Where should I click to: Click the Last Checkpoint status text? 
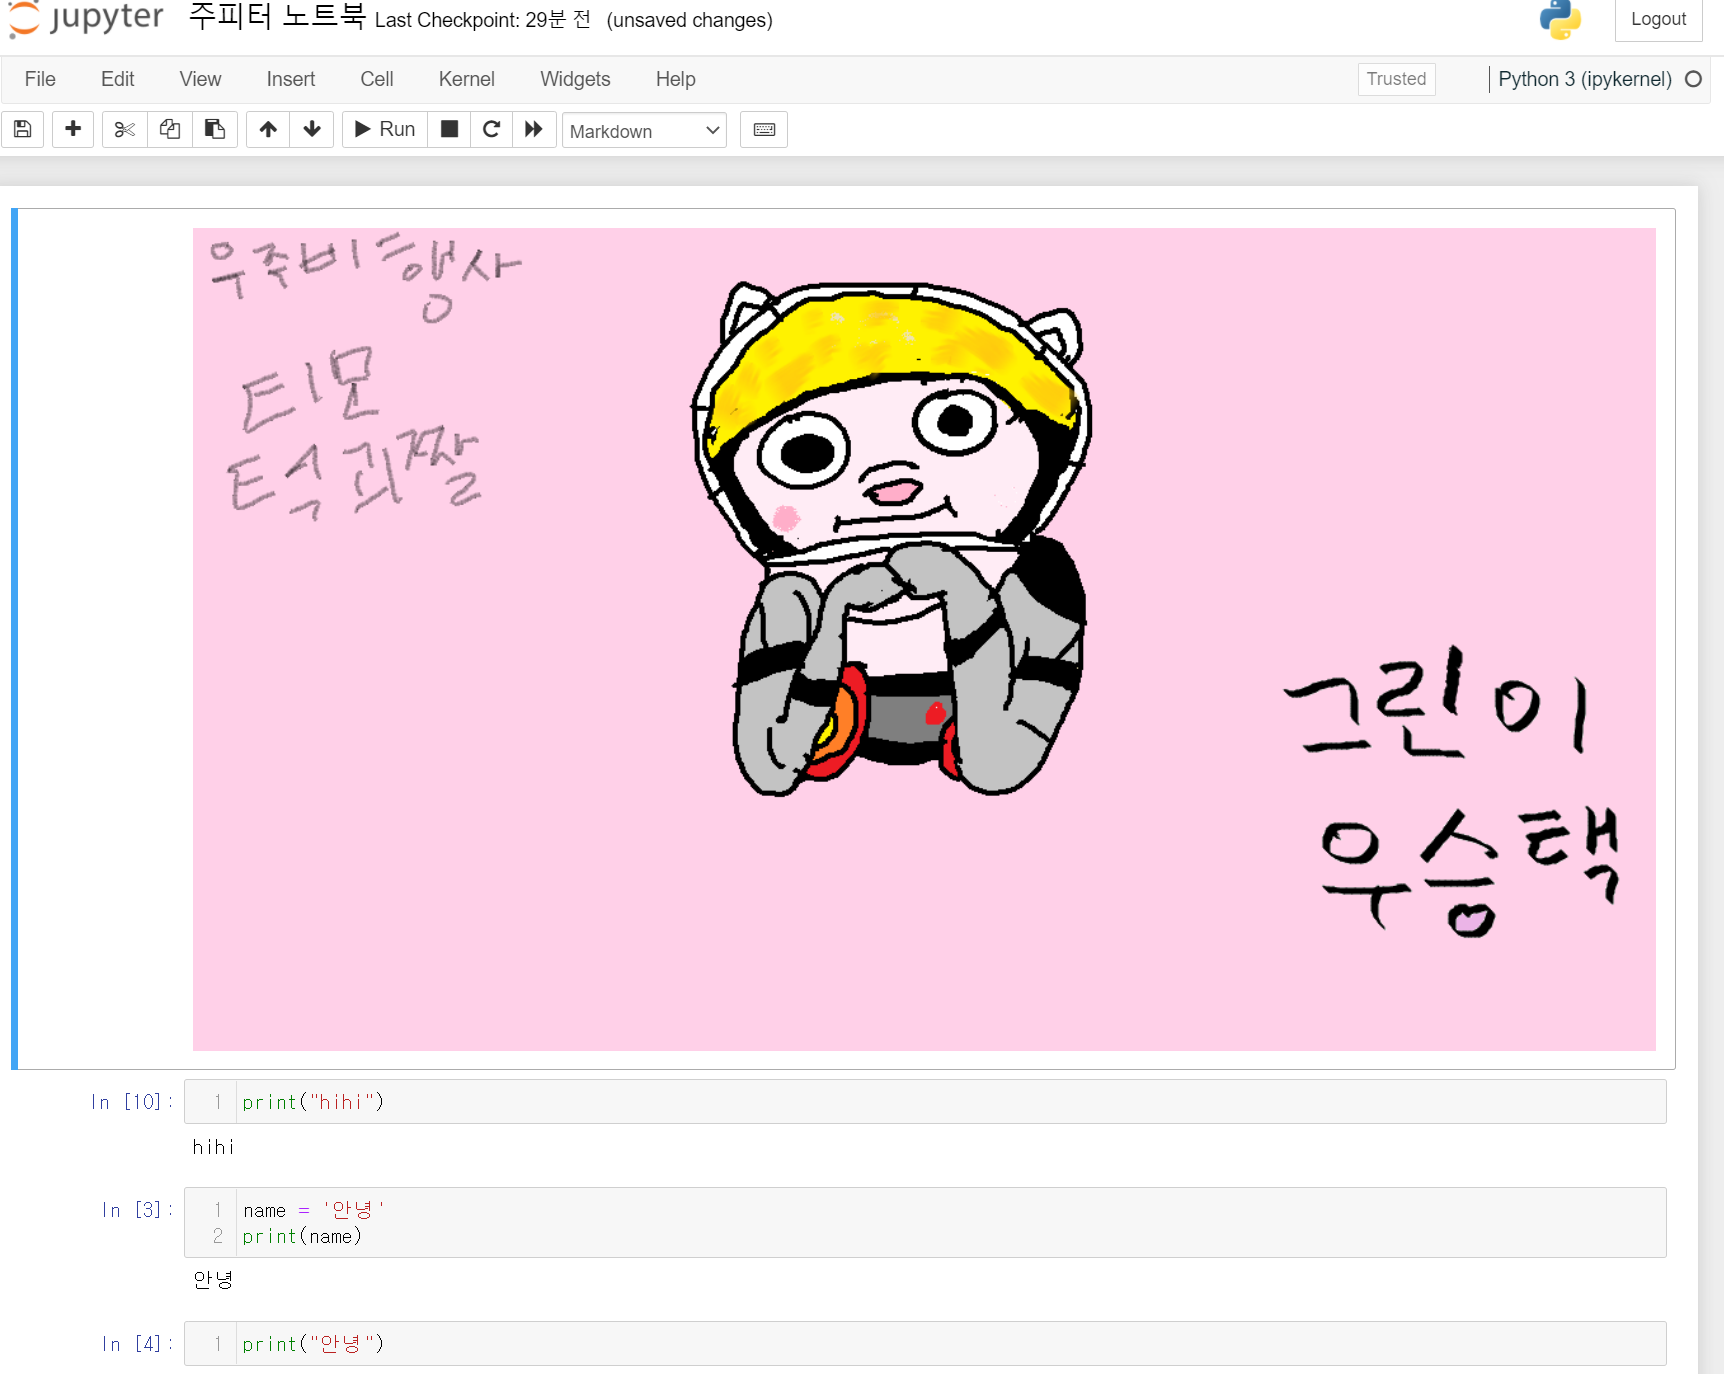(x=483, y=20)
